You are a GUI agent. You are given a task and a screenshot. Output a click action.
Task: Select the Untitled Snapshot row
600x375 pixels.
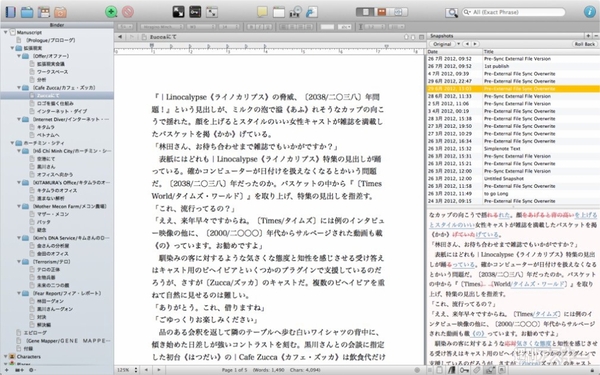[513, 178]
